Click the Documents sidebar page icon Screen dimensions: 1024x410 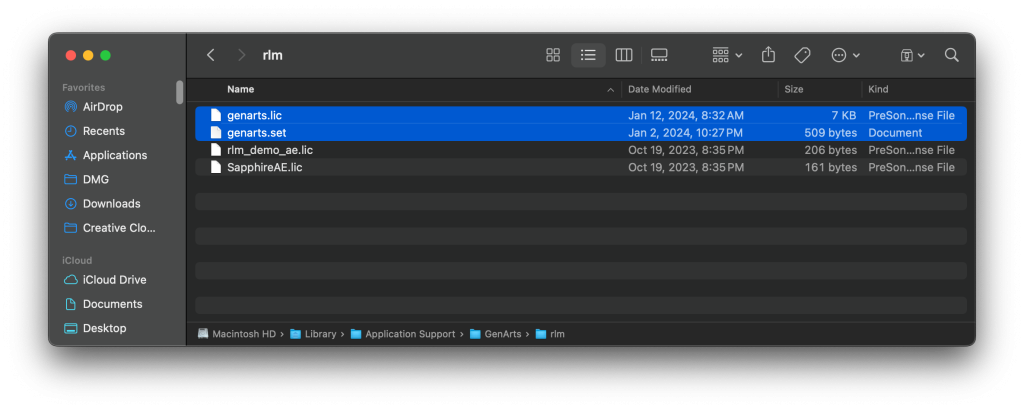(71, 304)
